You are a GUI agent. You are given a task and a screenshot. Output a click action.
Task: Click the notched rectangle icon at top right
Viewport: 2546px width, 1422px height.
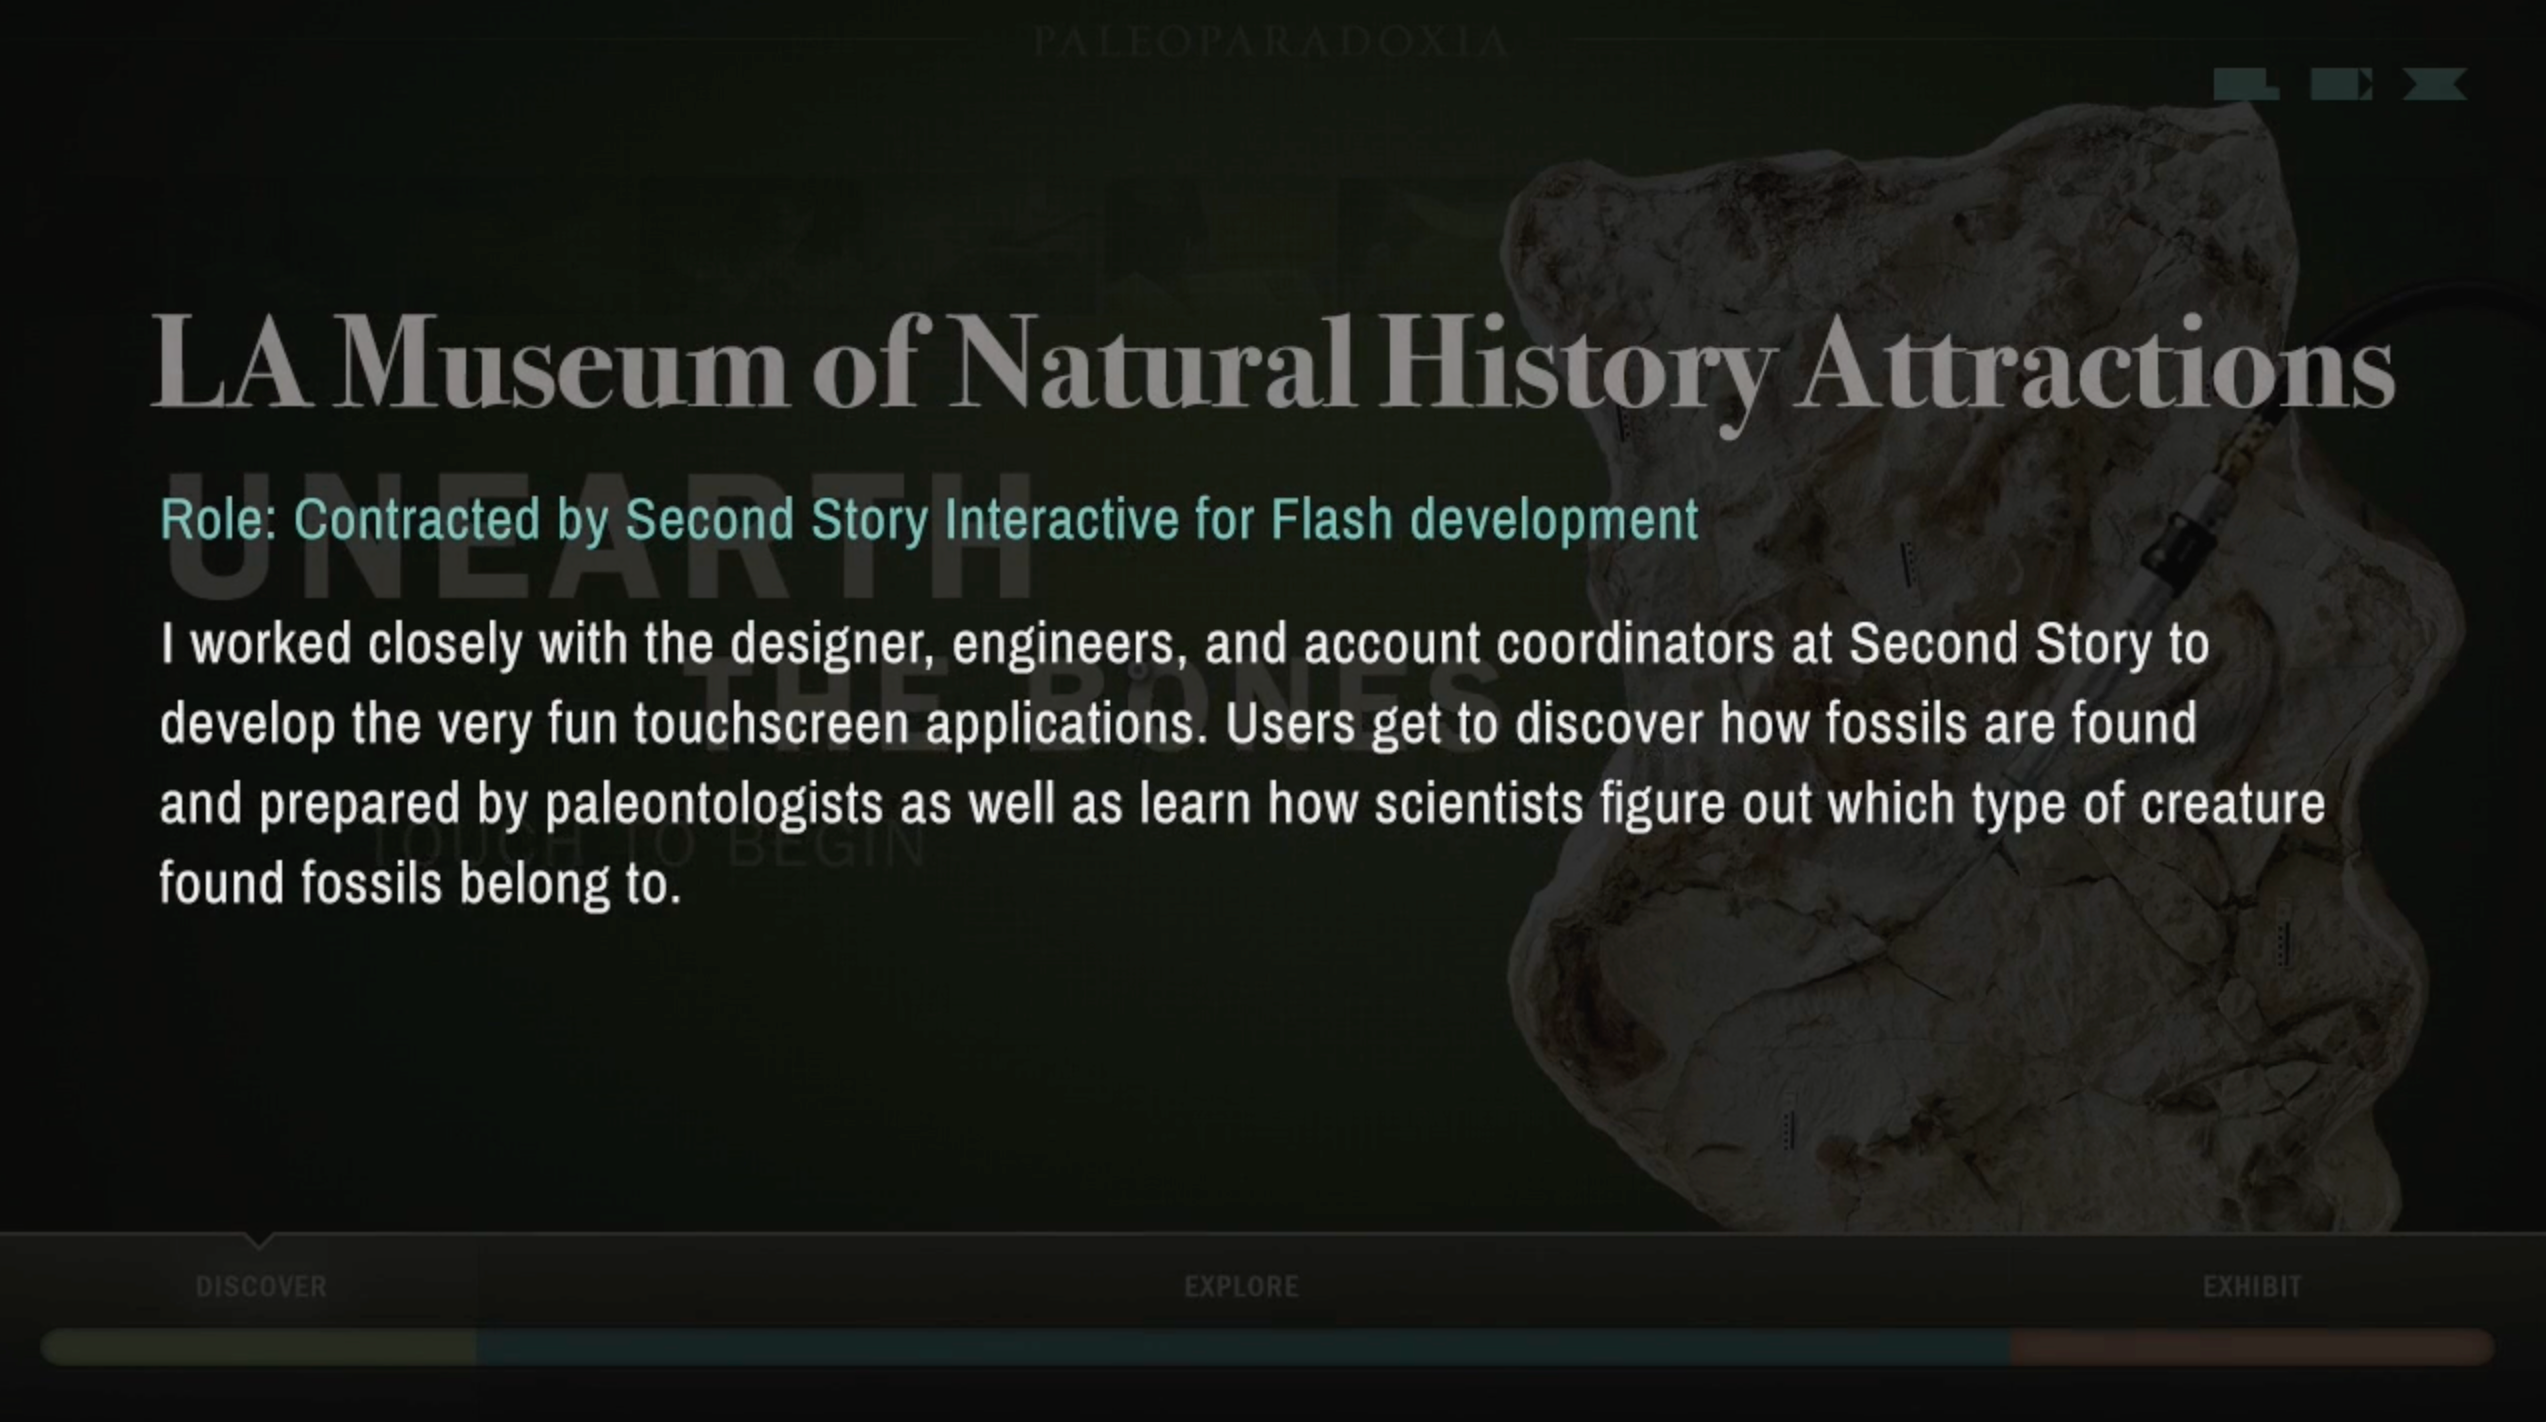tap(2341, 84)
